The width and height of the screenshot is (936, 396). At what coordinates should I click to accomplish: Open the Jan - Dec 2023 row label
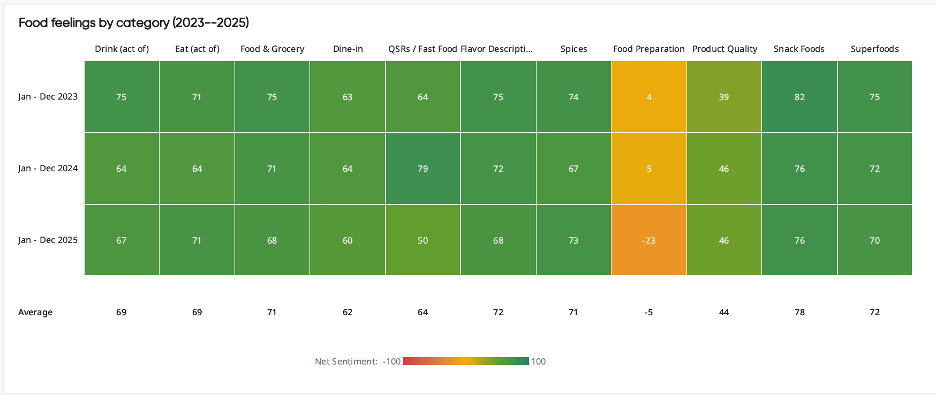48,97
